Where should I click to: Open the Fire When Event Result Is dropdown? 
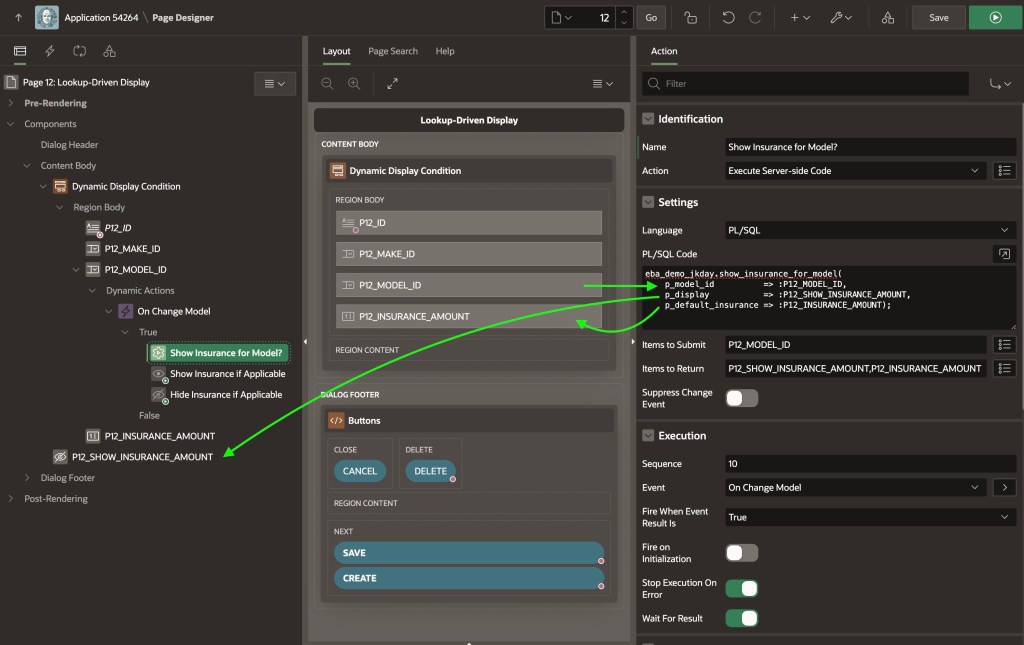pyautogui.click(x=870, y=517)
